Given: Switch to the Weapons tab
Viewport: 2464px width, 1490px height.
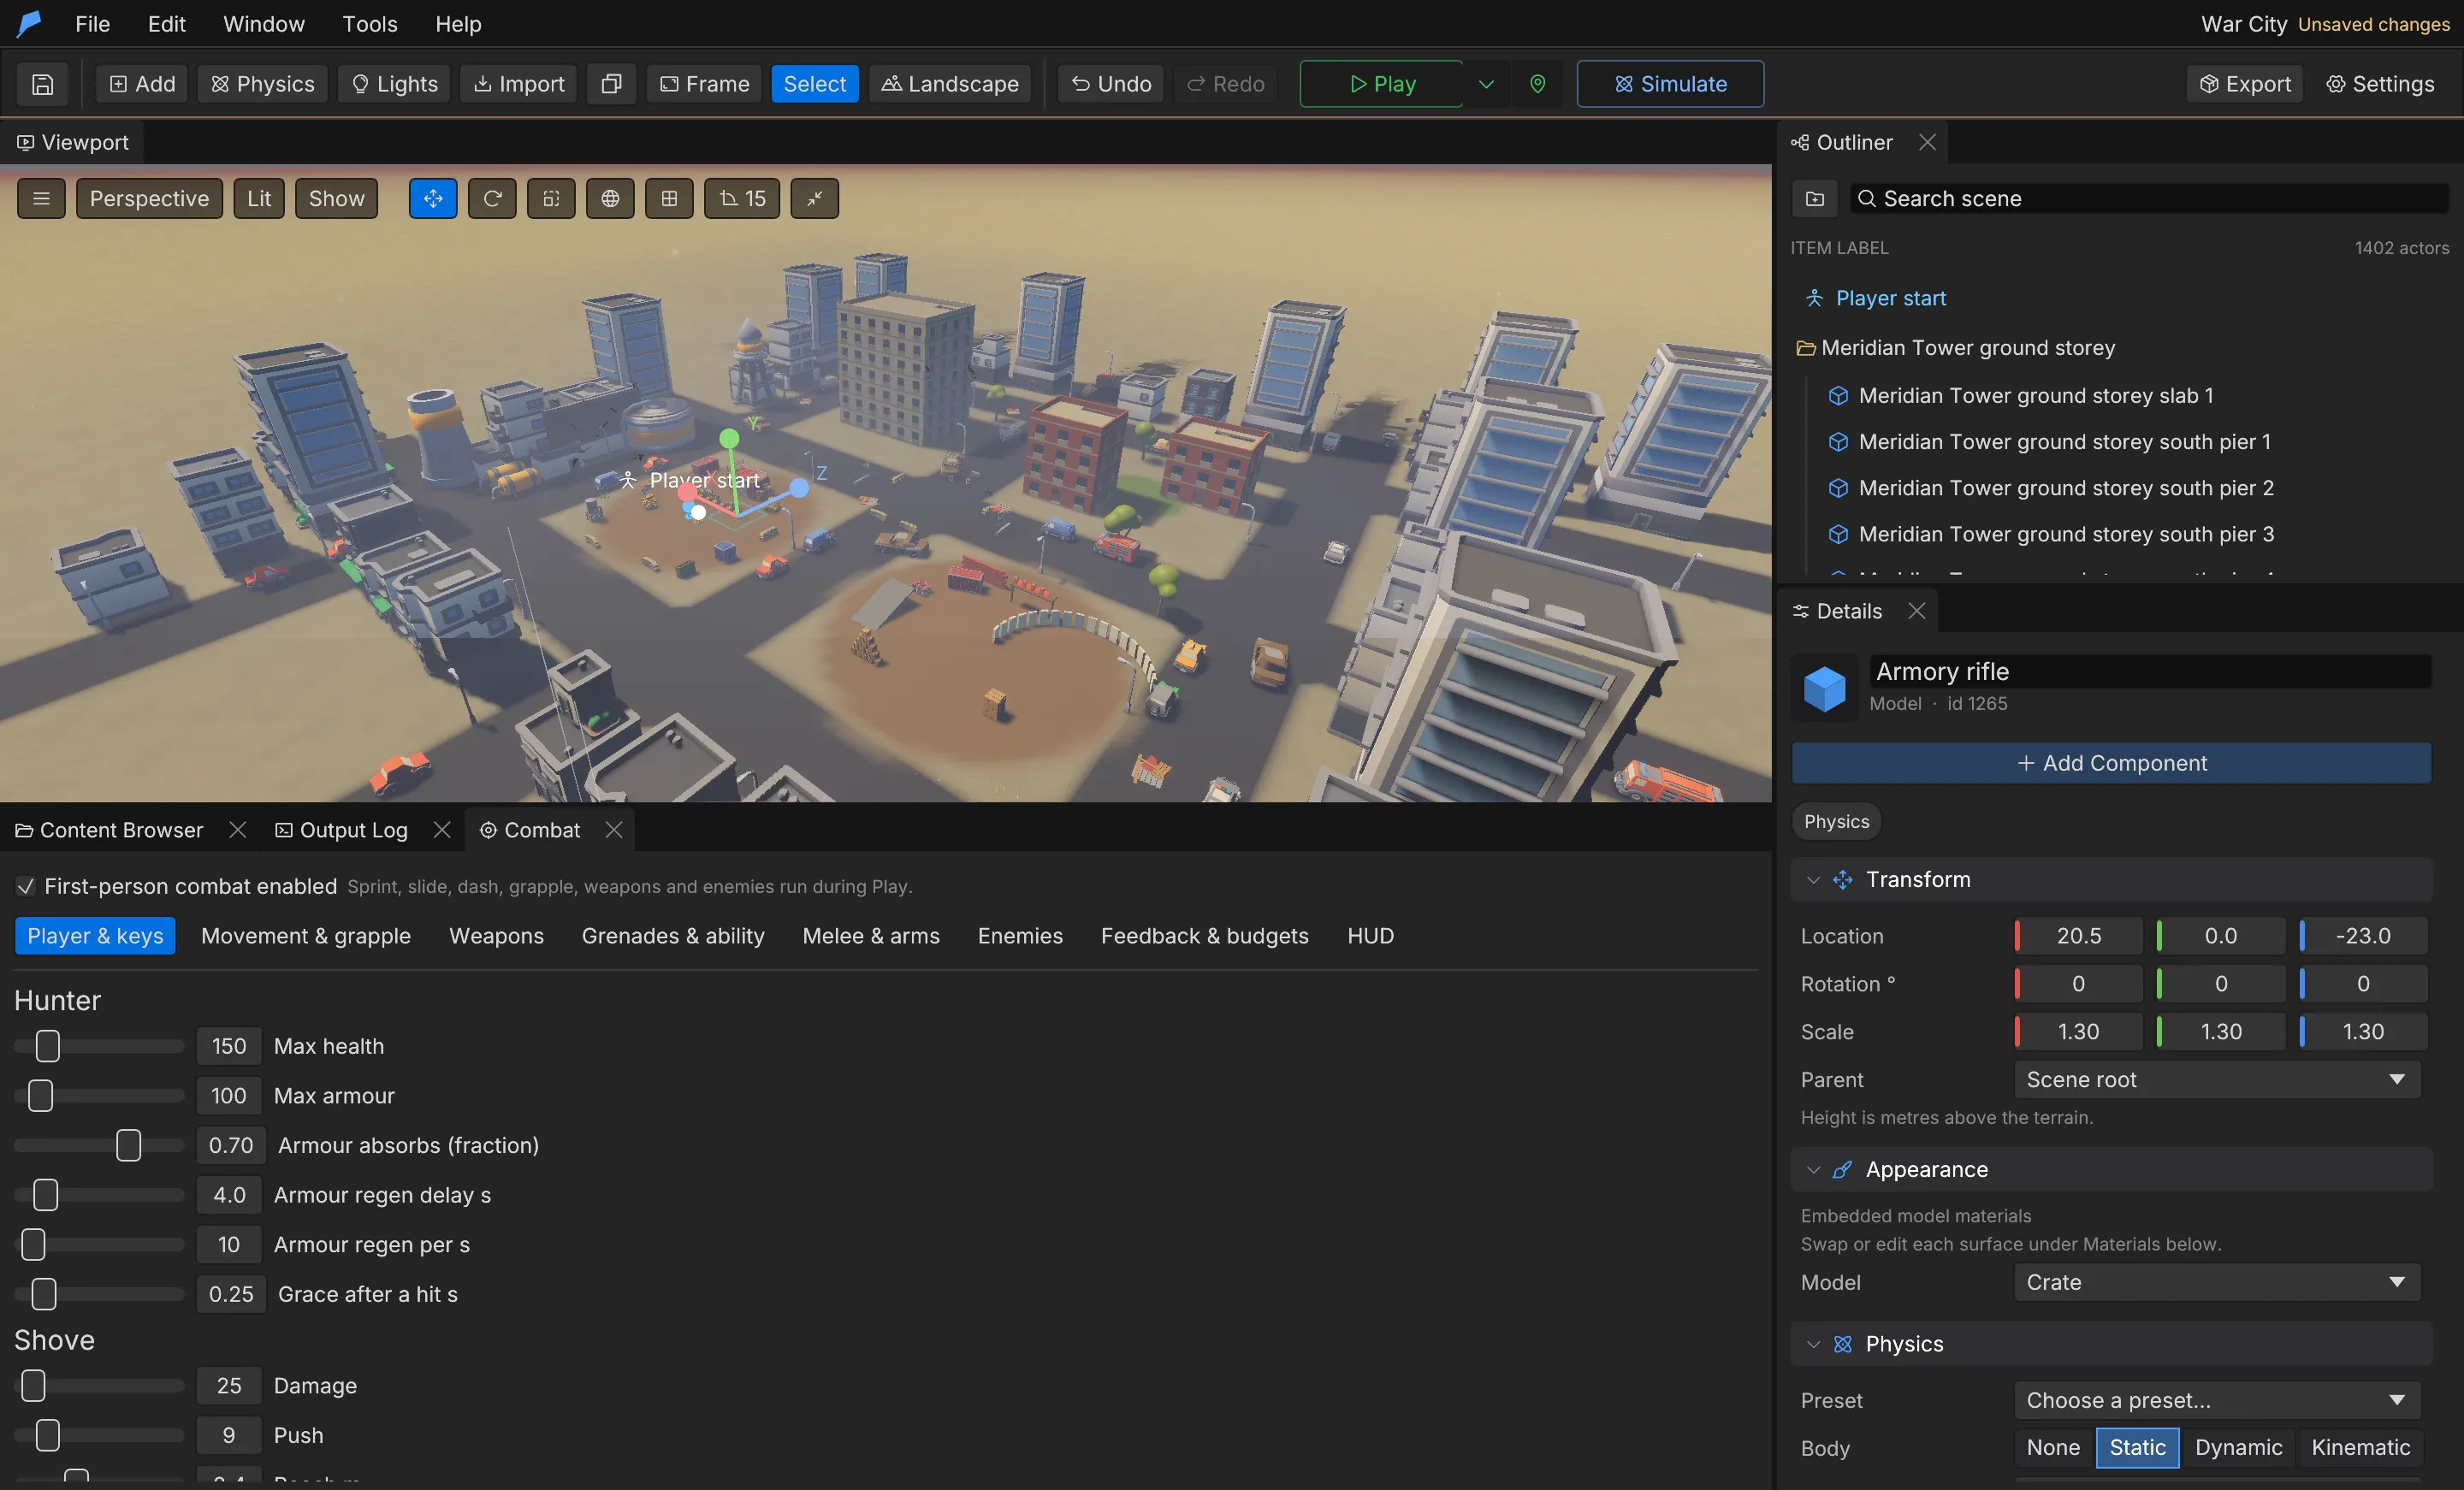Looking at the screenshot, I should 496,936.
